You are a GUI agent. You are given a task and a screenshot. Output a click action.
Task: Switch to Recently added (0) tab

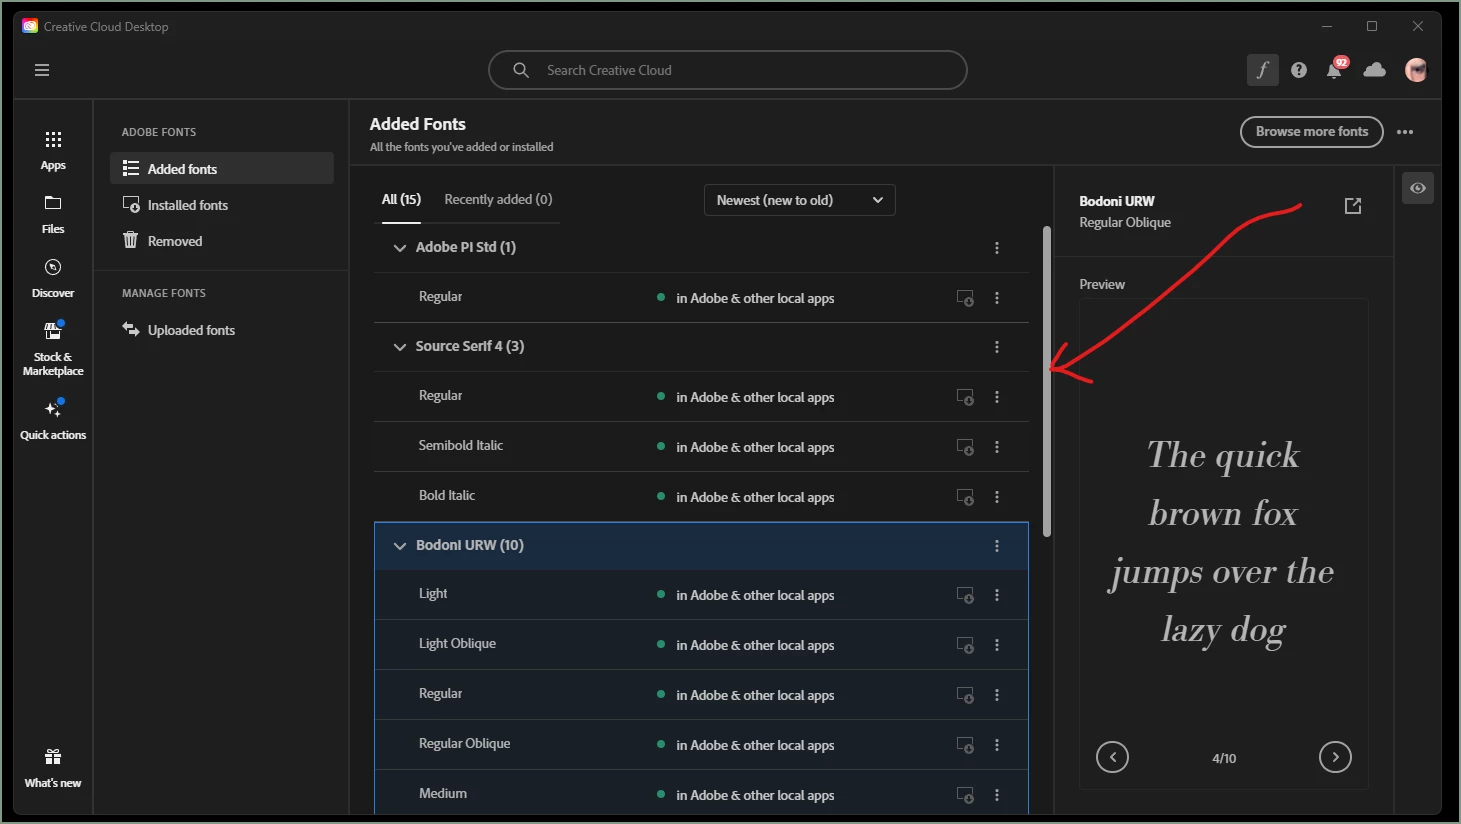point(498,200)
